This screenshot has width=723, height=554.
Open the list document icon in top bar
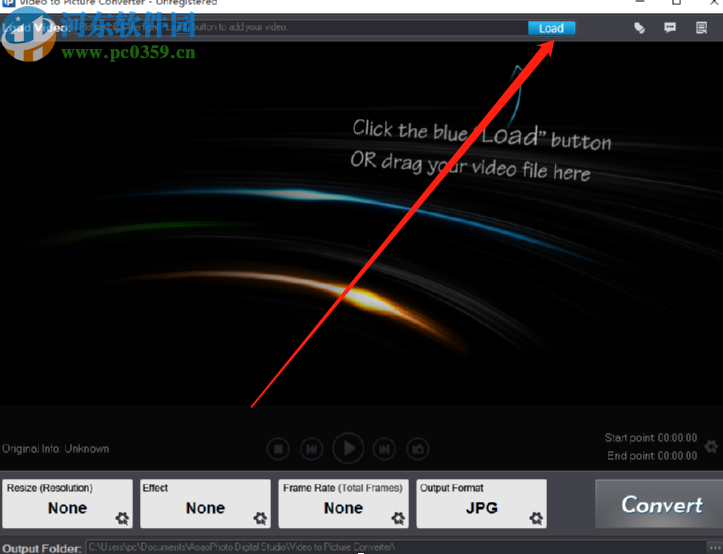point(701,28)
